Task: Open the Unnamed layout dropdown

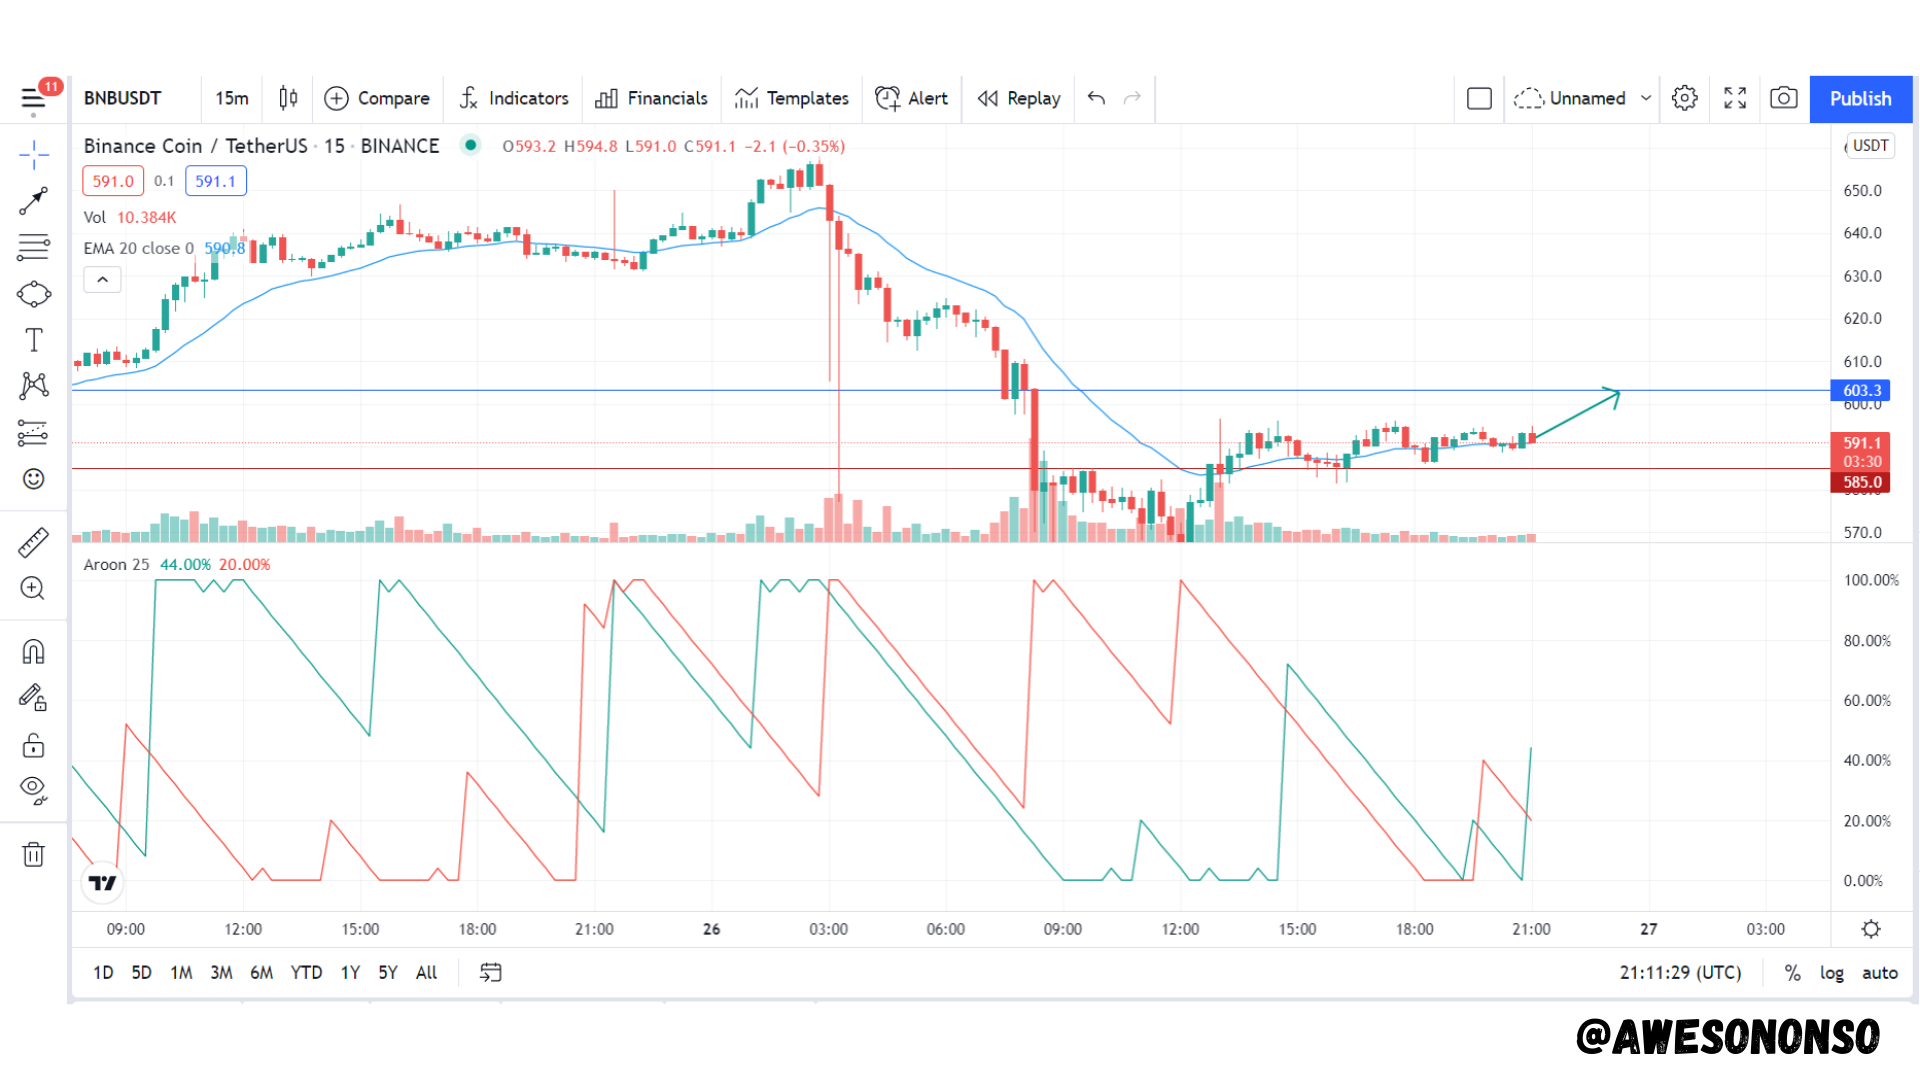Action: [1581, 98]
